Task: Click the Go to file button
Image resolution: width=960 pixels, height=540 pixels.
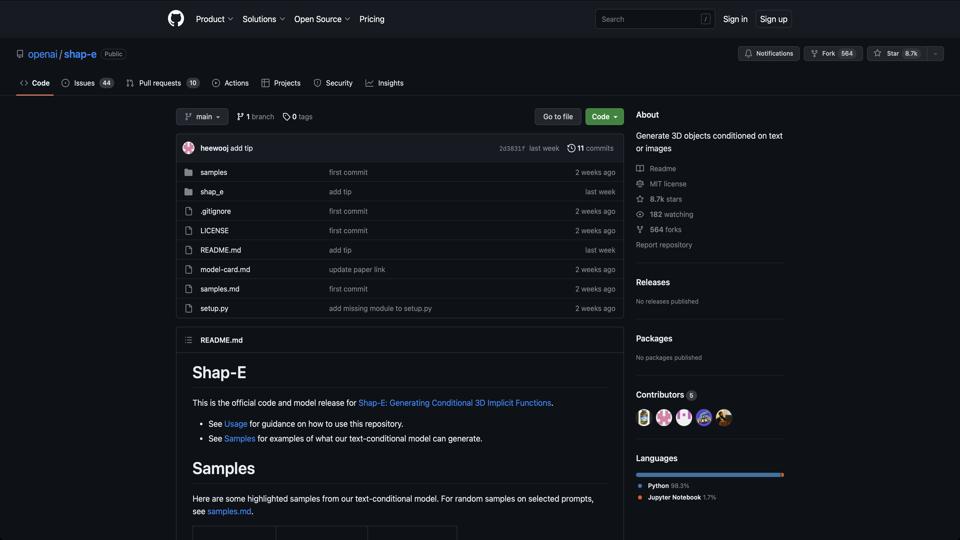Action: [x=557, y=117]
